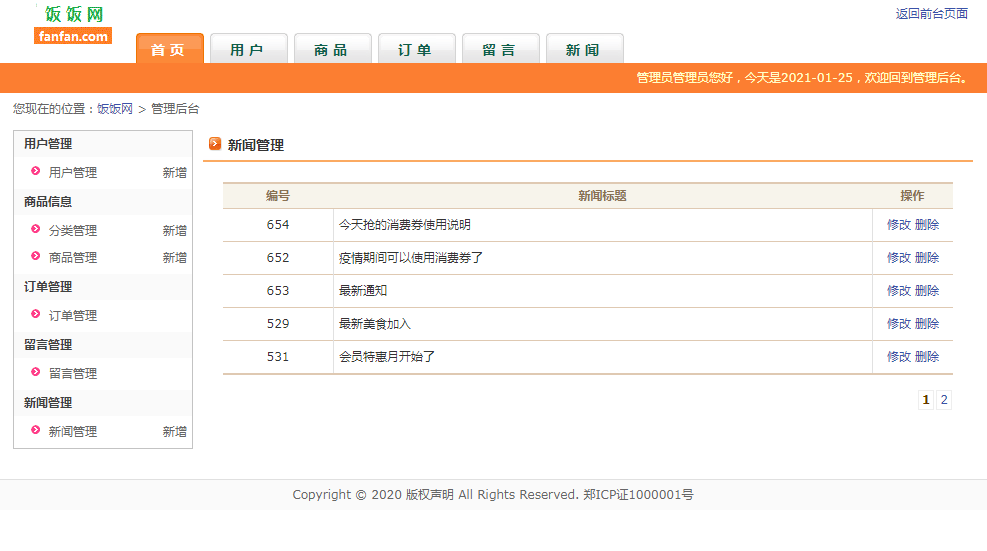Click 新增 beside sidebar 新闻管理

[x=174, y=431]
